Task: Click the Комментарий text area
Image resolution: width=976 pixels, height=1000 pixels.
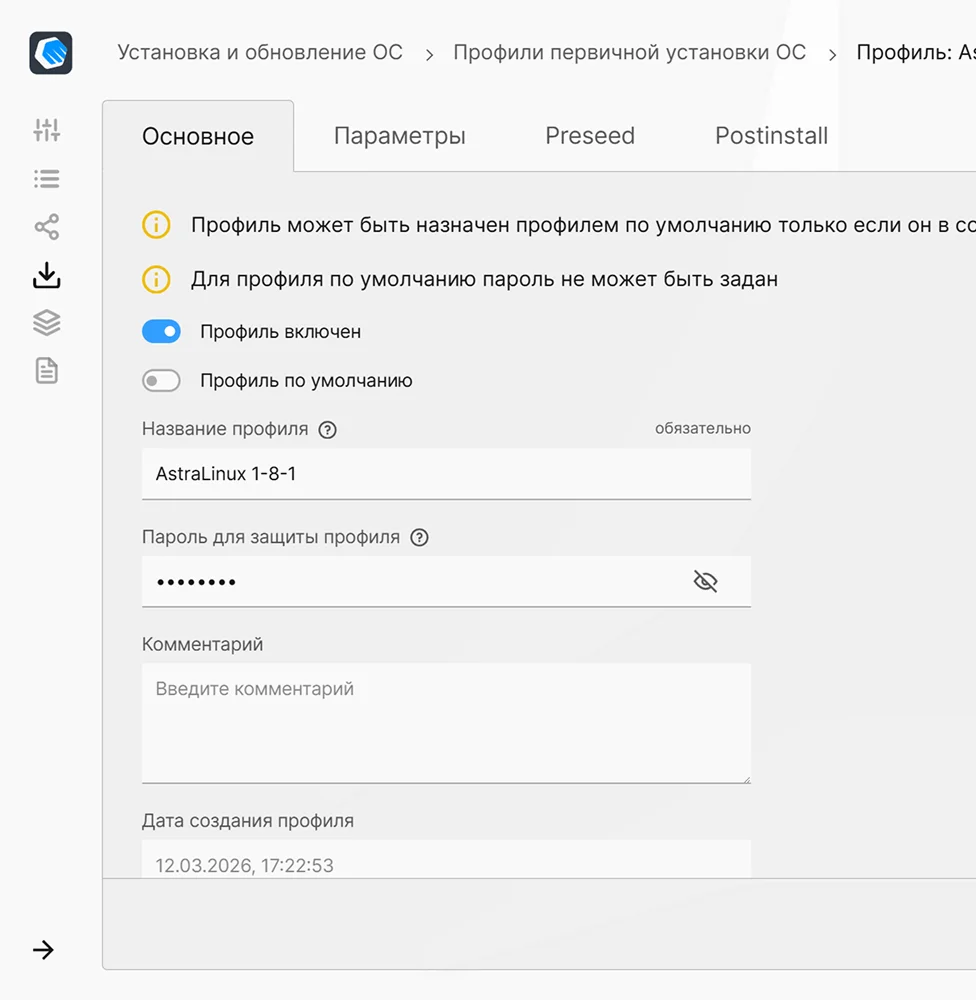Action: coord(447,723)
